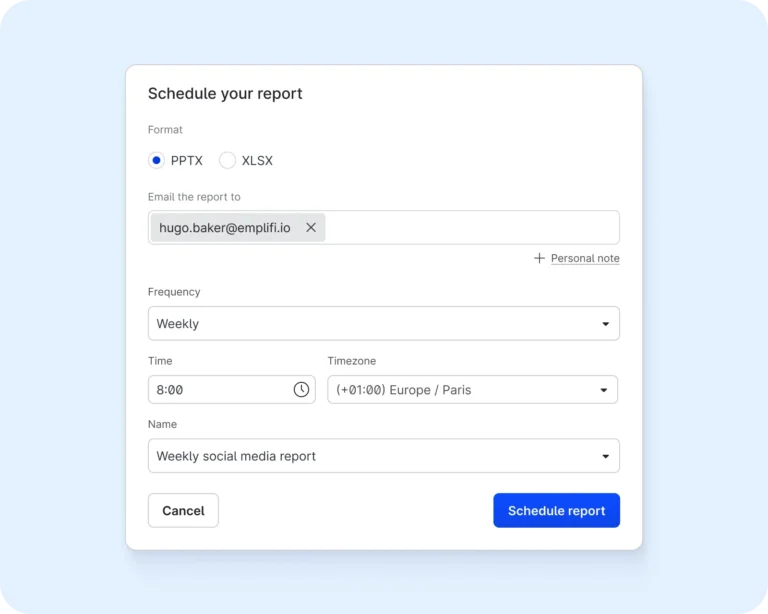
Task: Click the 8:00 time input field
Action: (x=215, y=390)
